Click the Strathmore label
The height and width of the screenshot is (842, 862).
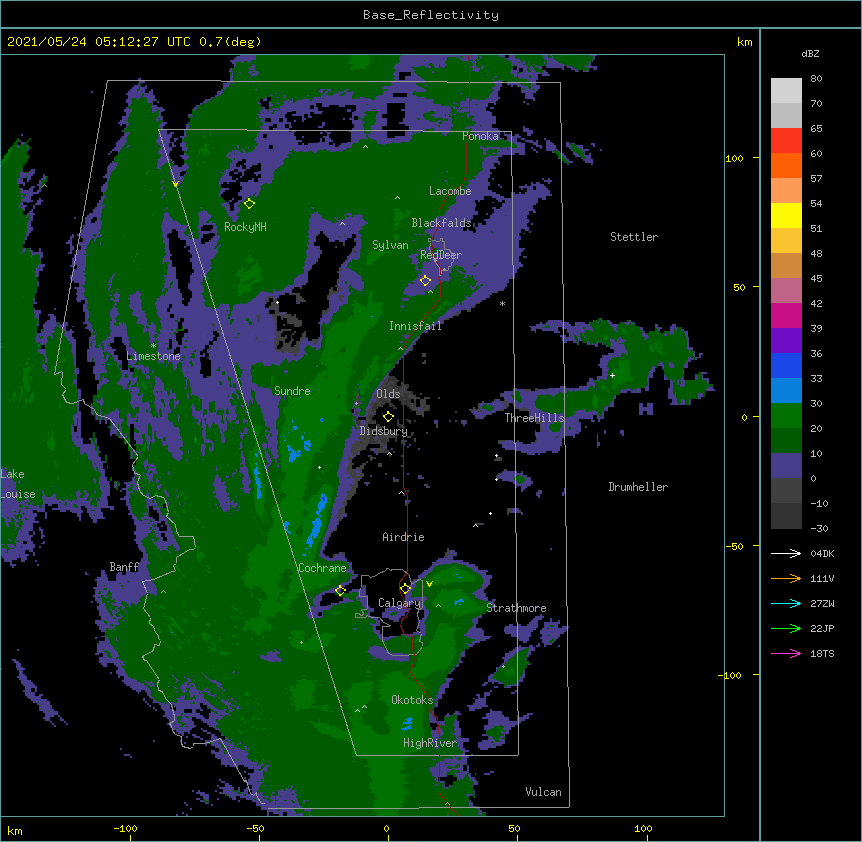[x=516, y=608]
